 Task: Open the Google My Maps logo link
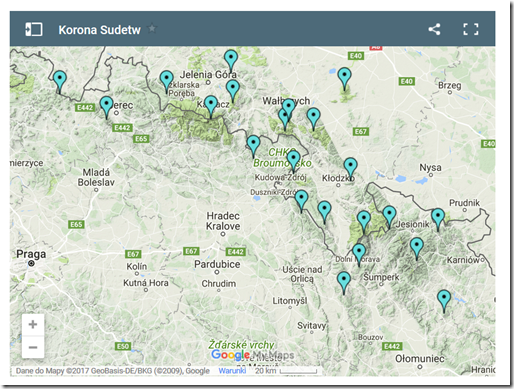[x=253, y=355]
